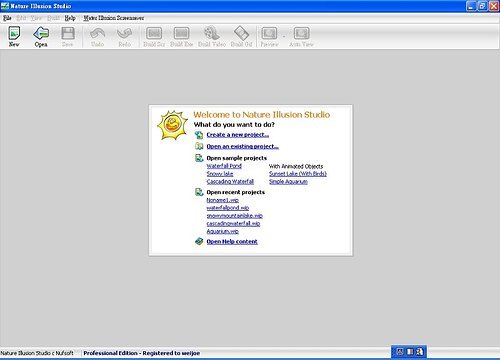
Task: Click the Build Gif toolbar icon
Action: 241,33
